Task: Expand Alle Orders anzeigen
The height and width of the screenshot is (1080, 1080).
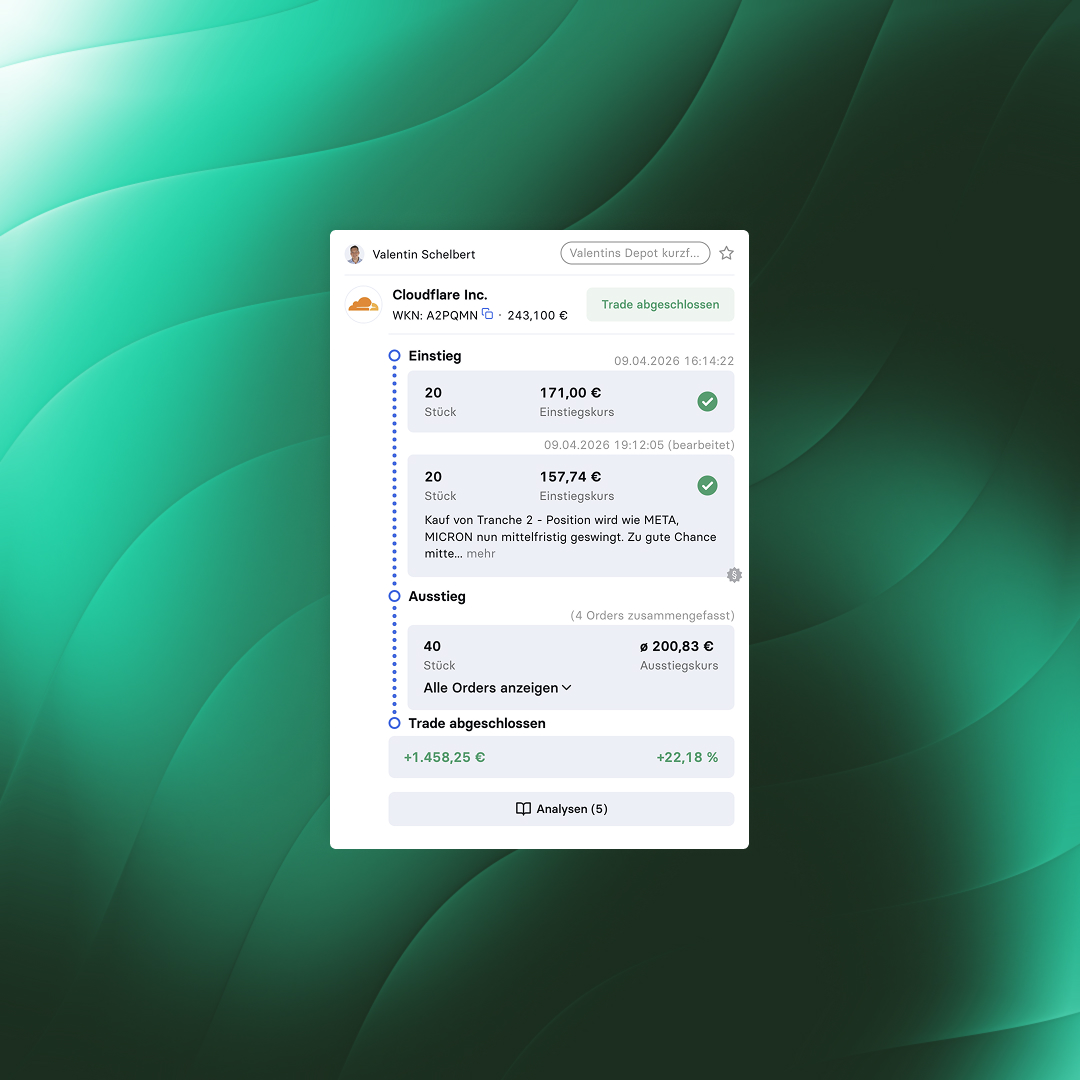Action: click(x=497, y=688)
